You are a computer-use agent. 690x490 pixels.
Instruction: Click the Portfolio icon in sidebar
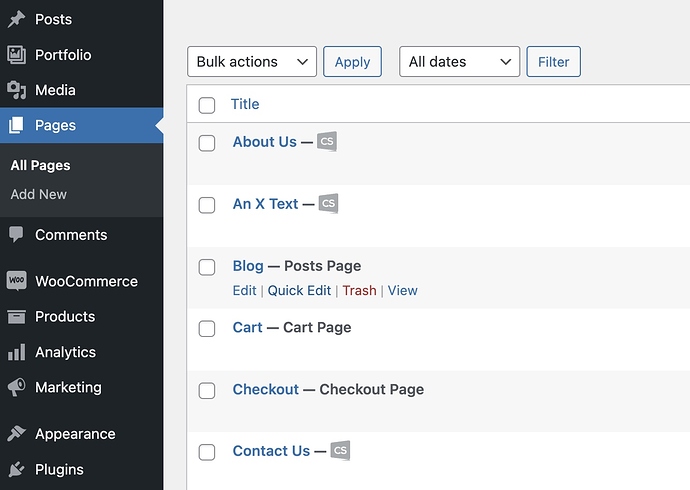(16, 55)
